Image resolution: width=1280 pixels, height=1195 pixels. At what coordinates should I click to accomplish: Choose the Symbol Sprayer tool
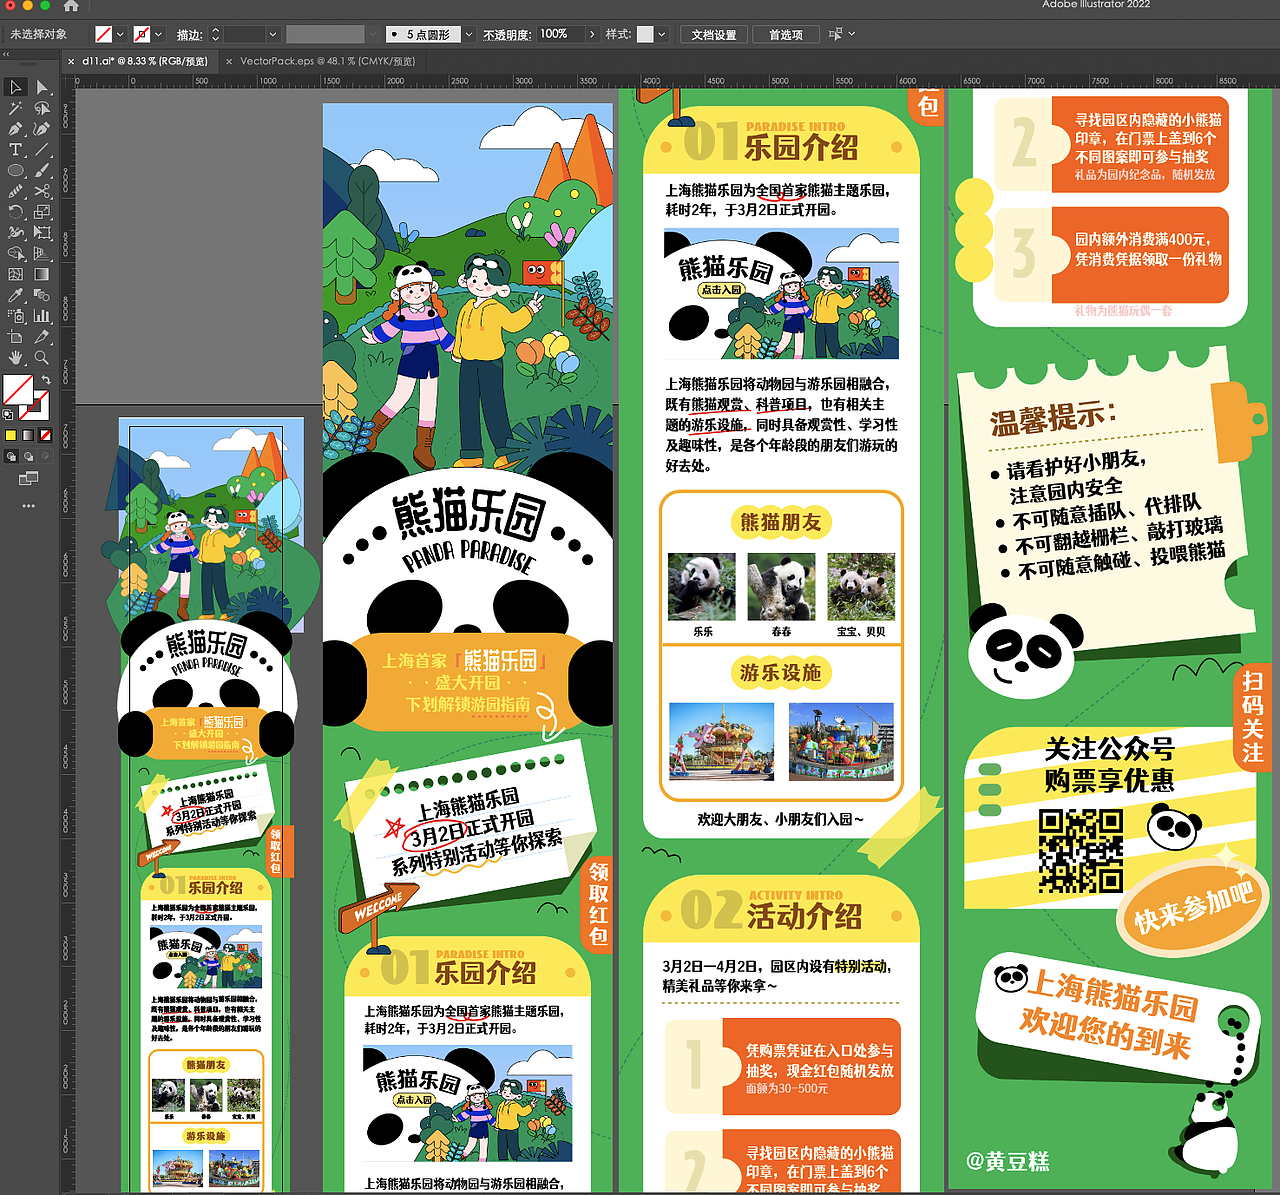click(x=15, y=316)
